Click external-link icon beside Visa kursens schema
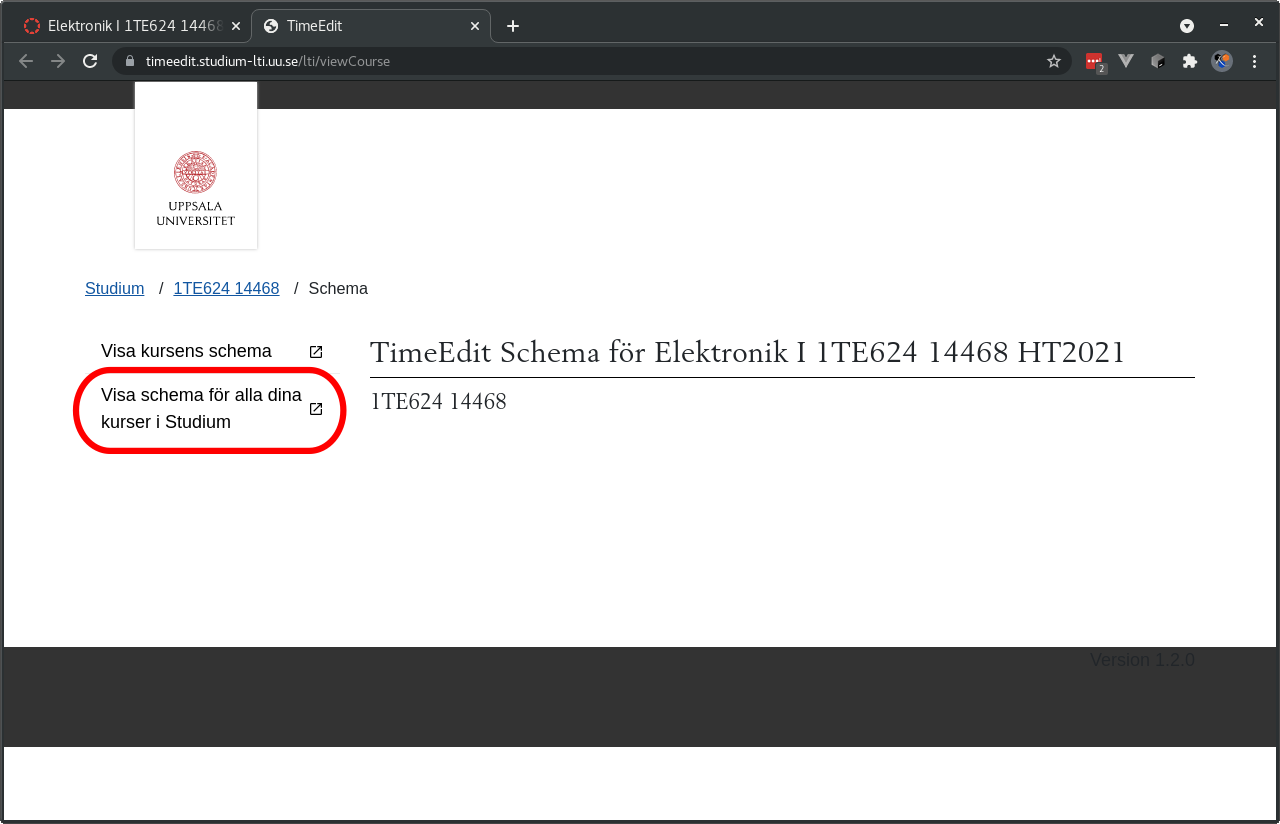This screenshot has width=1280, height=824. [x=316, y=352]
